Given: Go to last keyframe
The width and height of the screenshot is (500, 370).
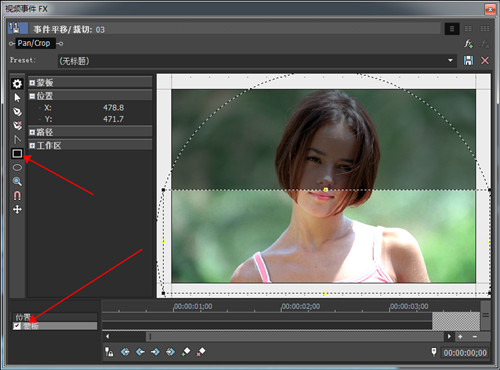Looking at the screenshot, I should (170, 352).
